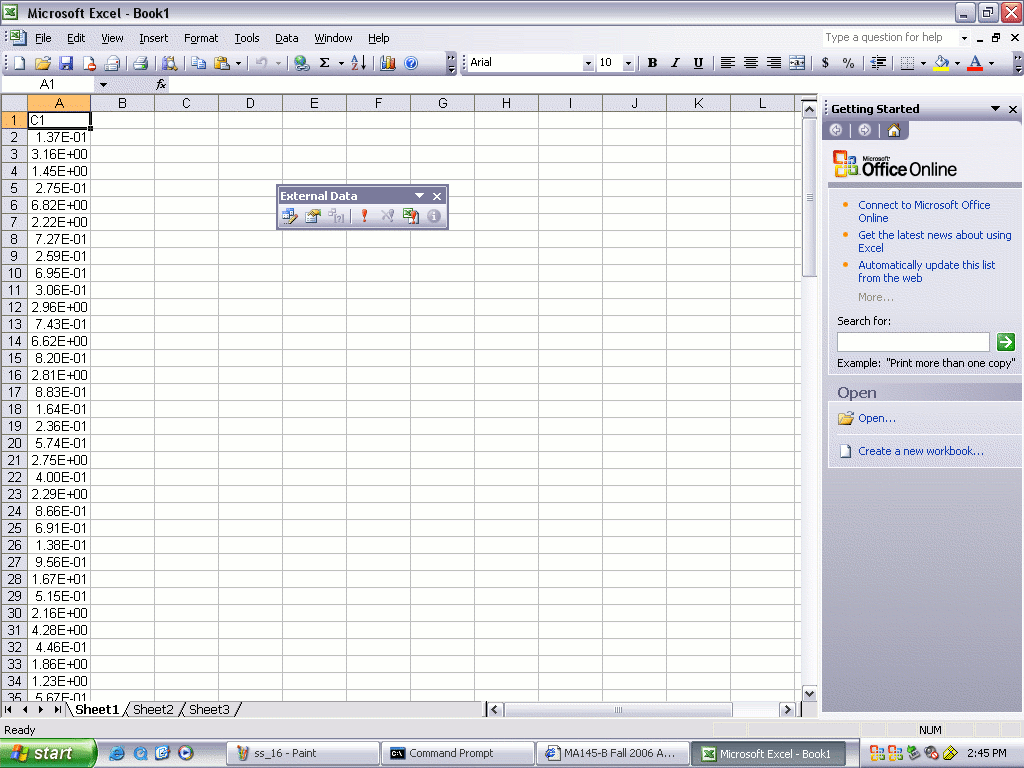Image resolution: width=1024 pixels, height=768 pixels.
Task: Toggle Italic formatting
Action: coord(675,63)
